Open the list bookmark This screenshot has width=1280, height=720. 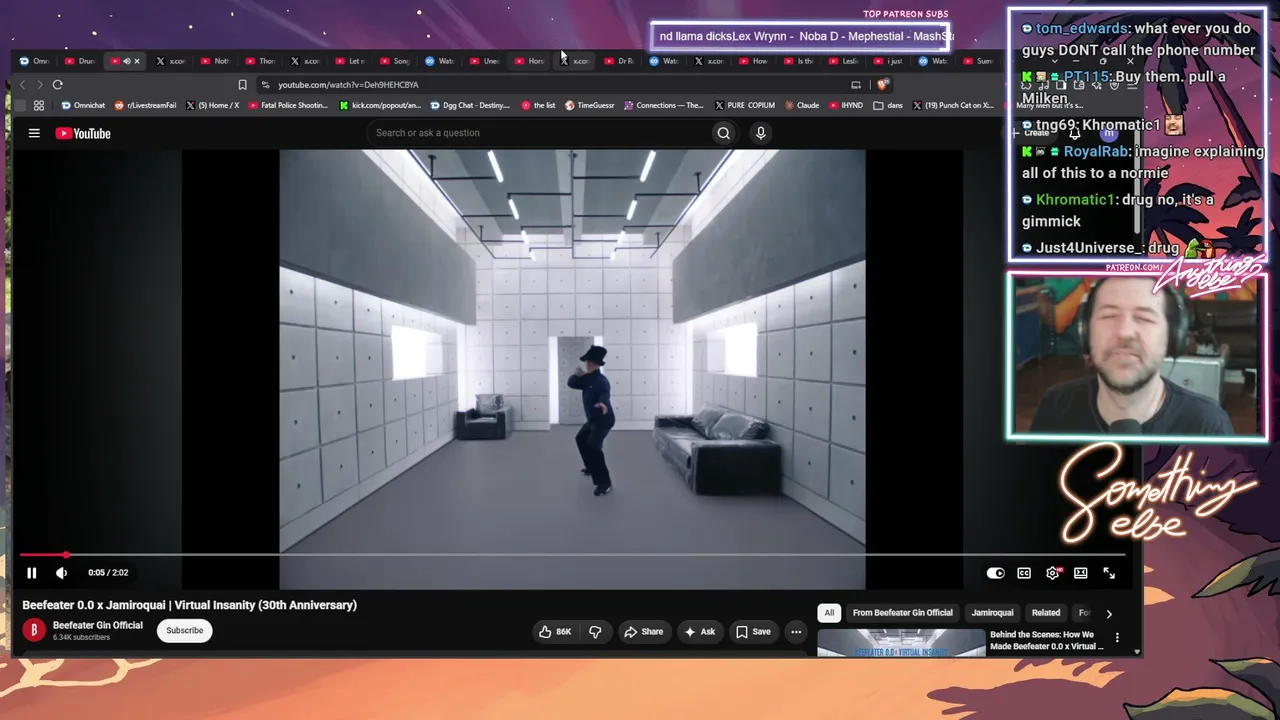[x=538, y=105]
